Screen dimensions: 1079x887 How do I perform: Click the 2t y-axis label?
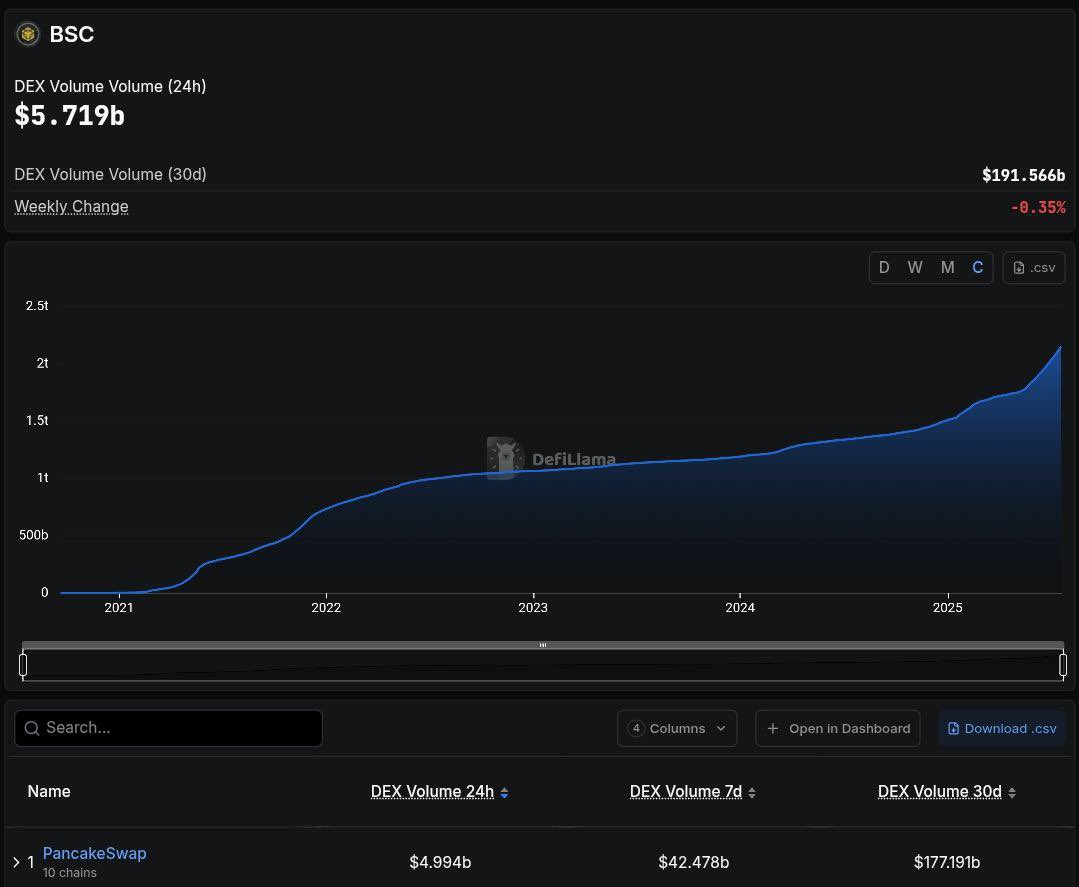42,363
